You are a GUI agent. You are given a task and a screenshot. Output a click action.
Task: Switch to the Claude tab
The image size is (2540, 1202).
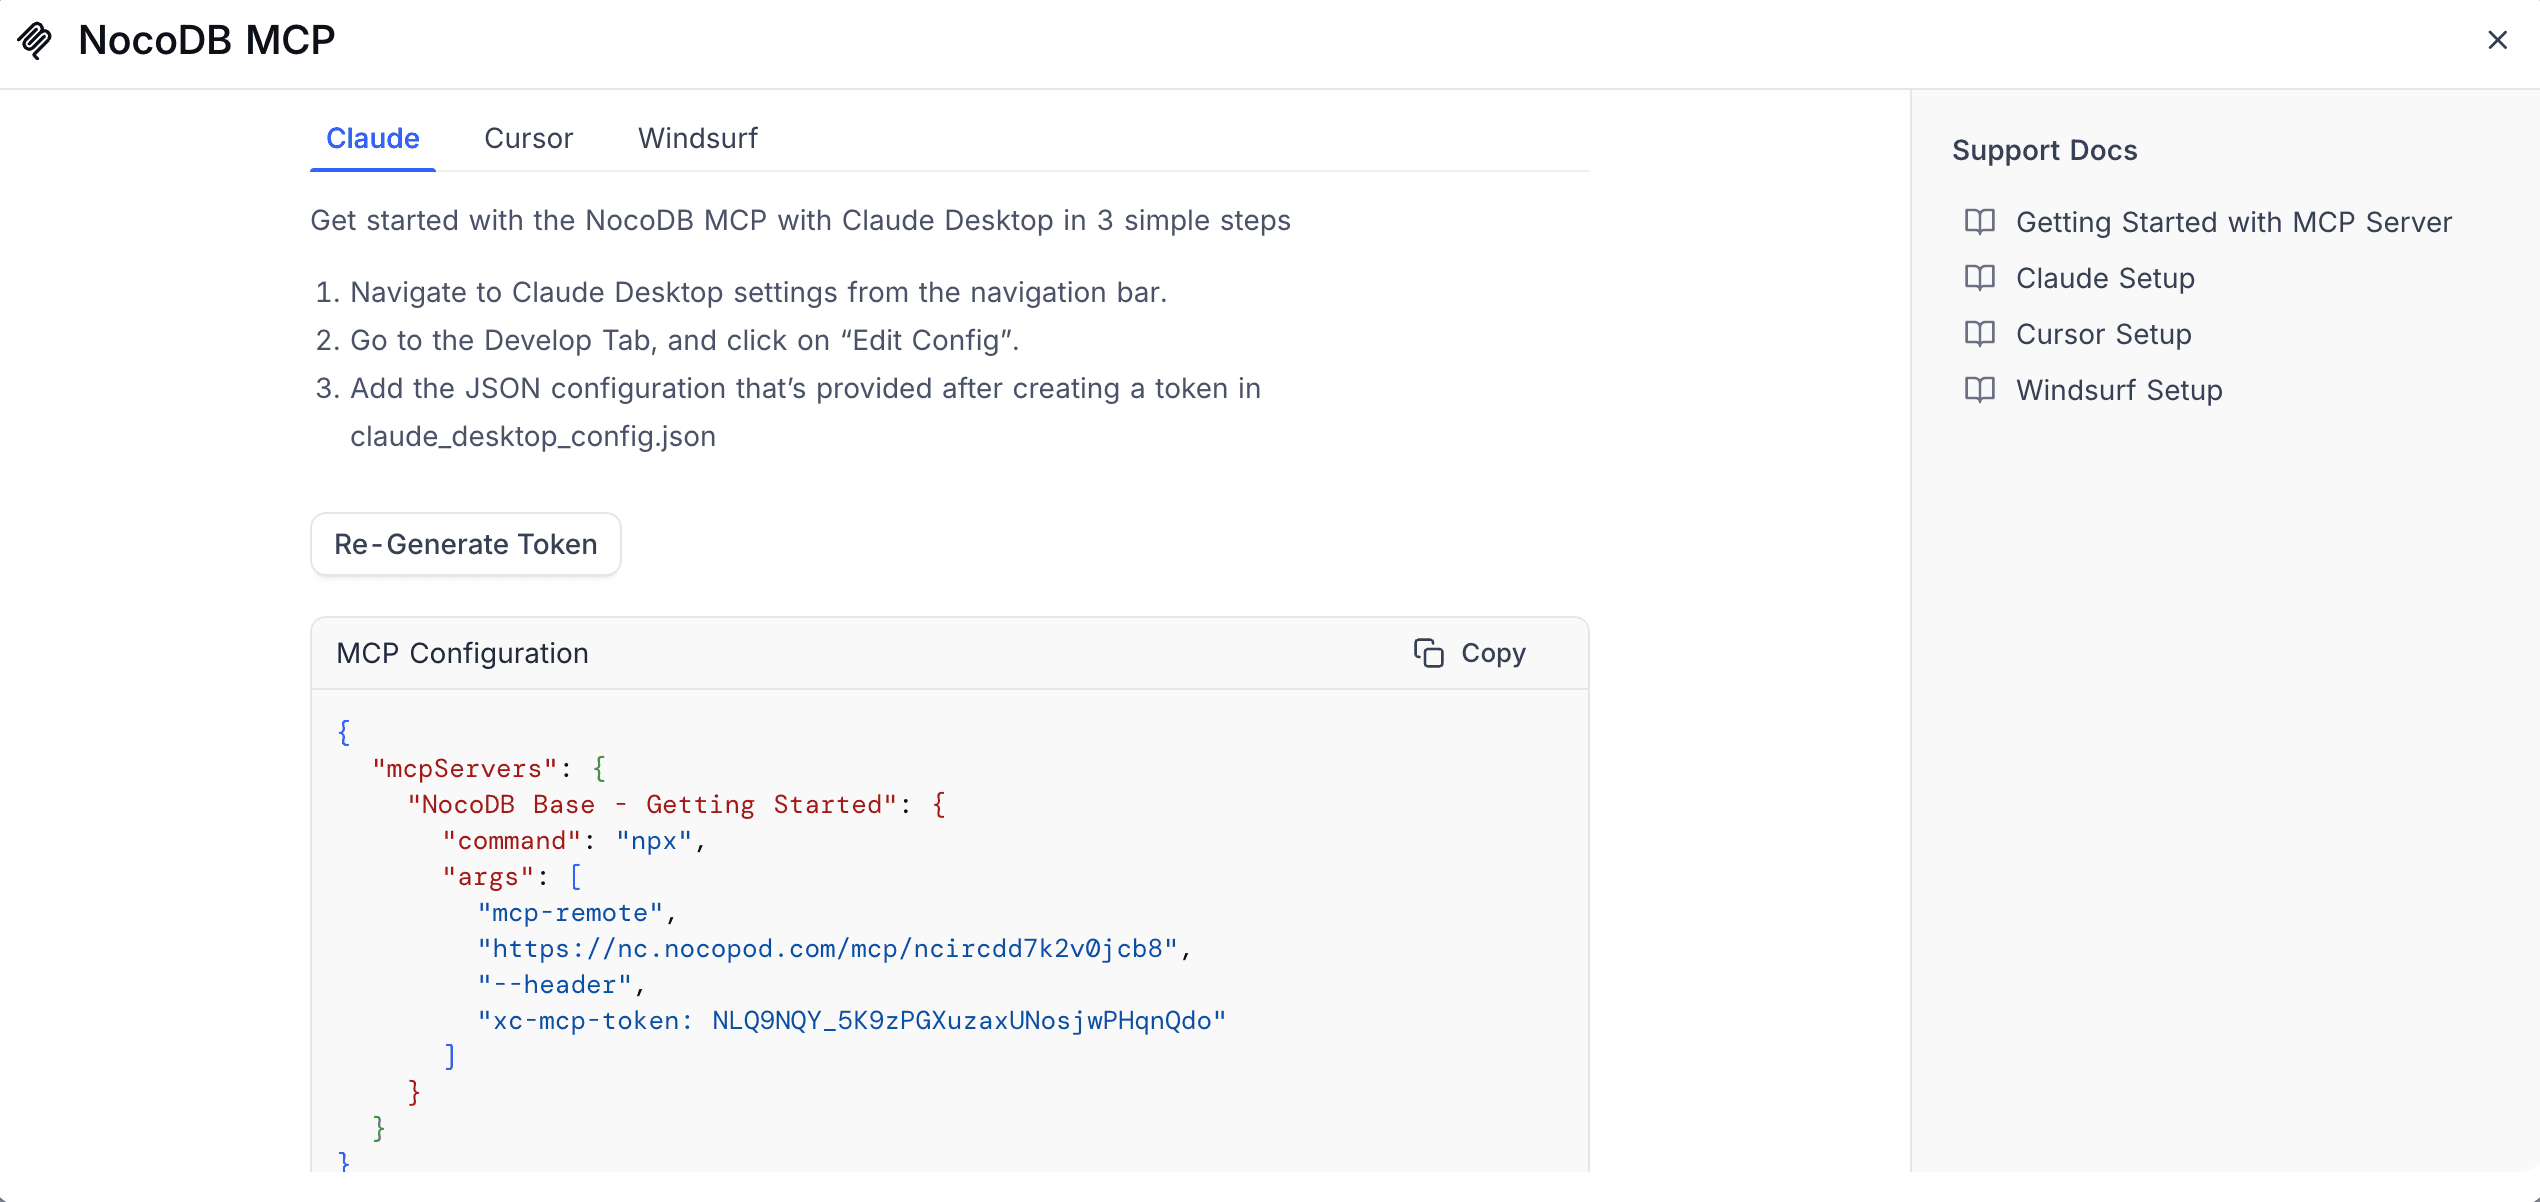(372, 138)
